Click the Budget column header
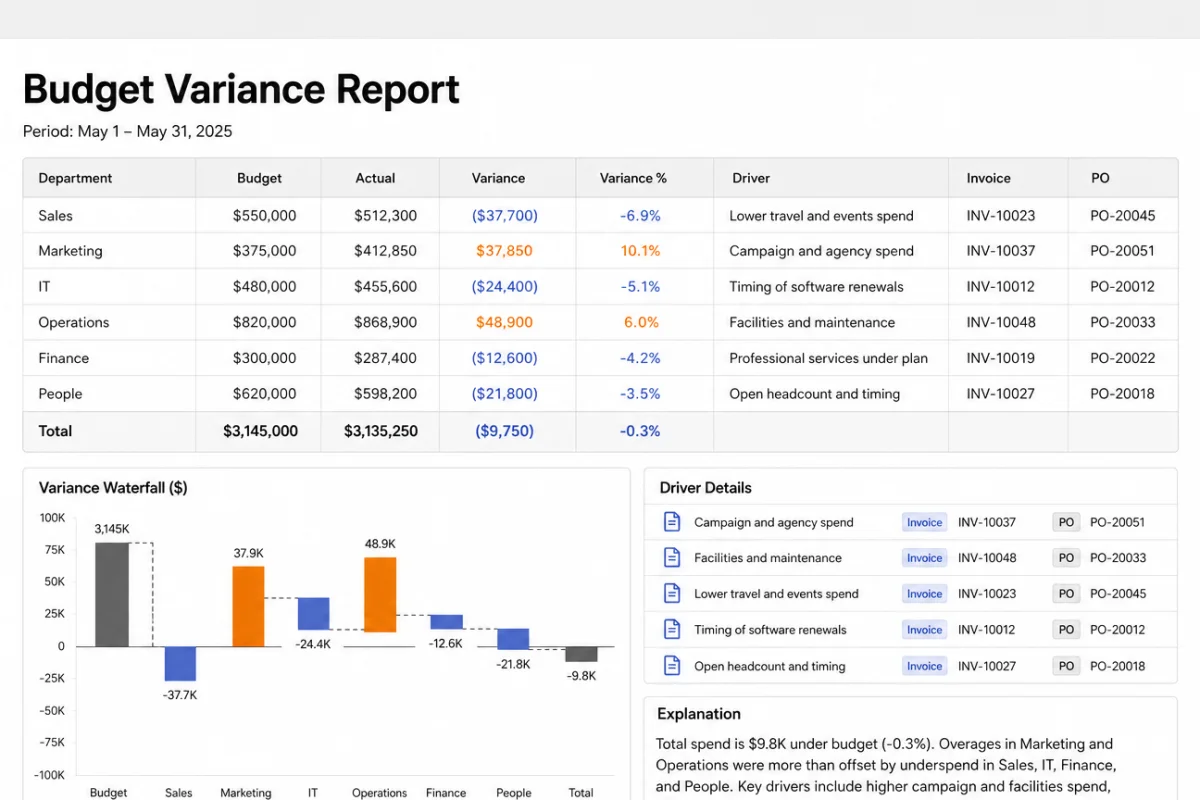The height and width of the screenshot is (800, 1200). (259, 178)
